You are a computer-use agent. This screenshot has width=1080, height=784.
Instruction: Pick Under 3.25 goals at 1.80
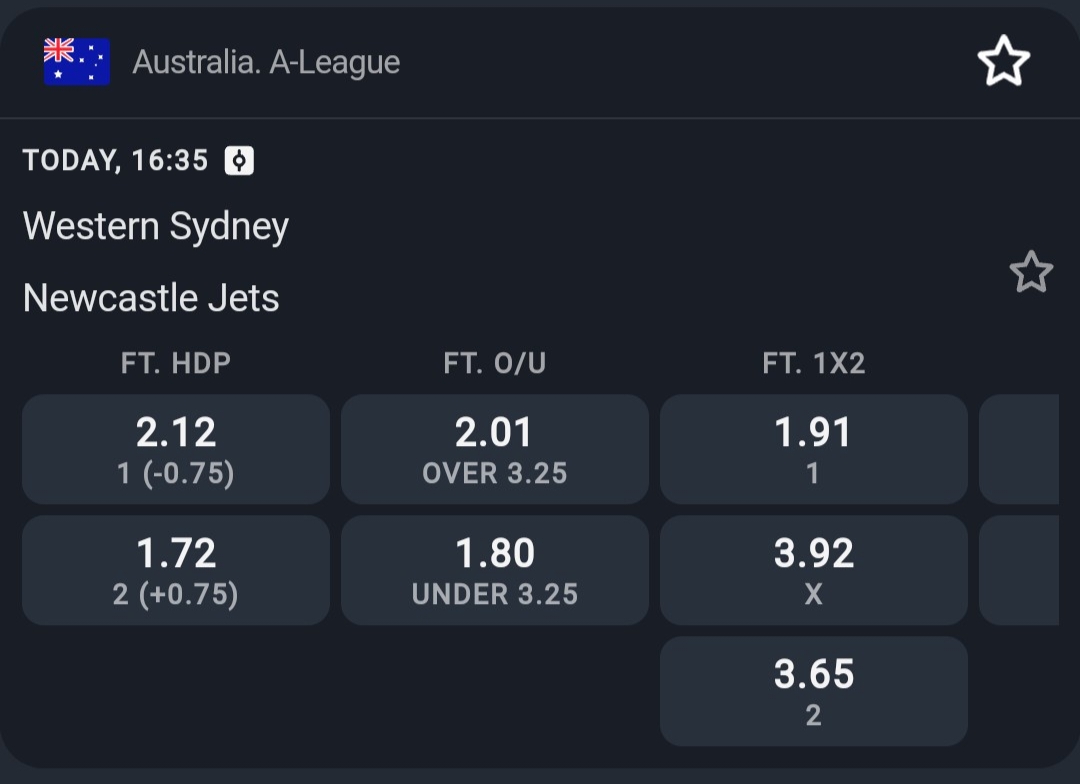495,570
